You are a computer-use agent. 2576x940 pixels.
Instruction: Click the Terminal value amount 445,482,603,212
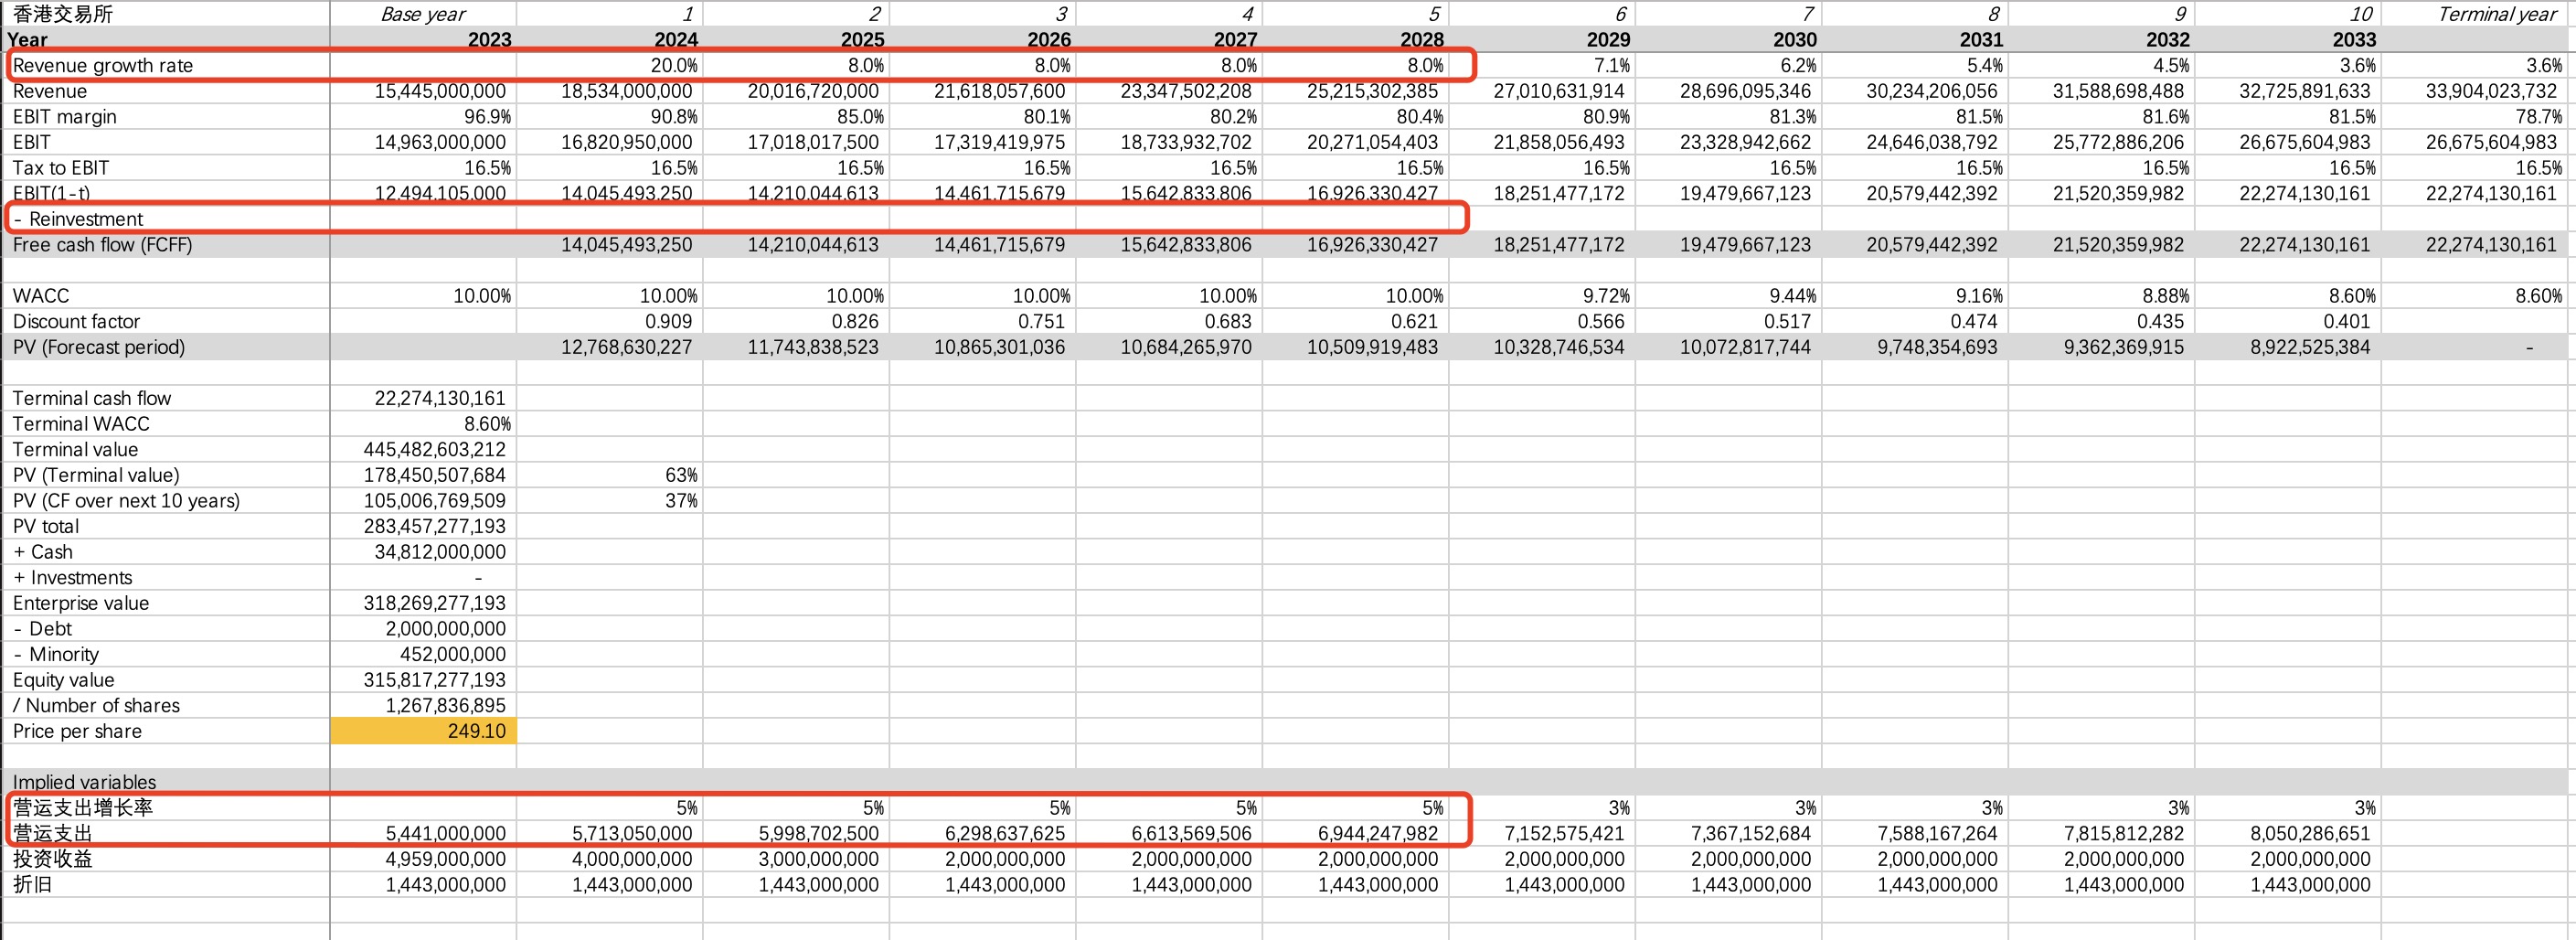(434, 449)
